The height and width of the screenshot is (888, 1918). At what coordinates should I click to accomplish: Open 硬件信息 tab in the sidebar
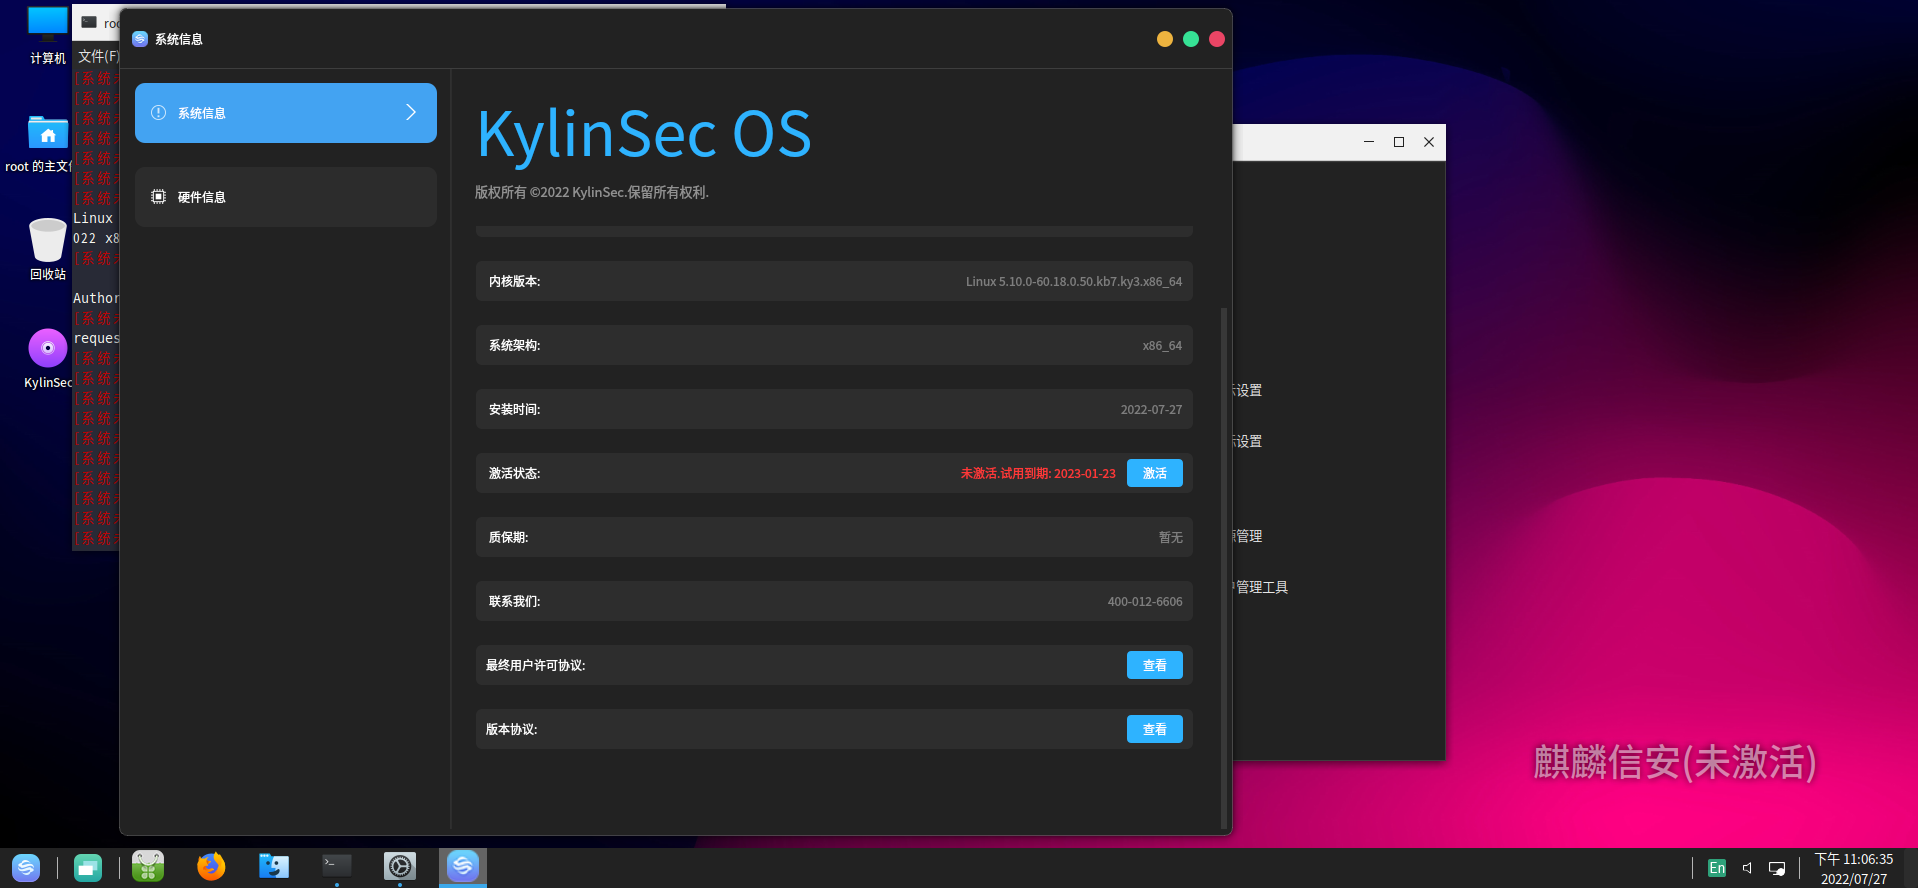coord(286,197)
